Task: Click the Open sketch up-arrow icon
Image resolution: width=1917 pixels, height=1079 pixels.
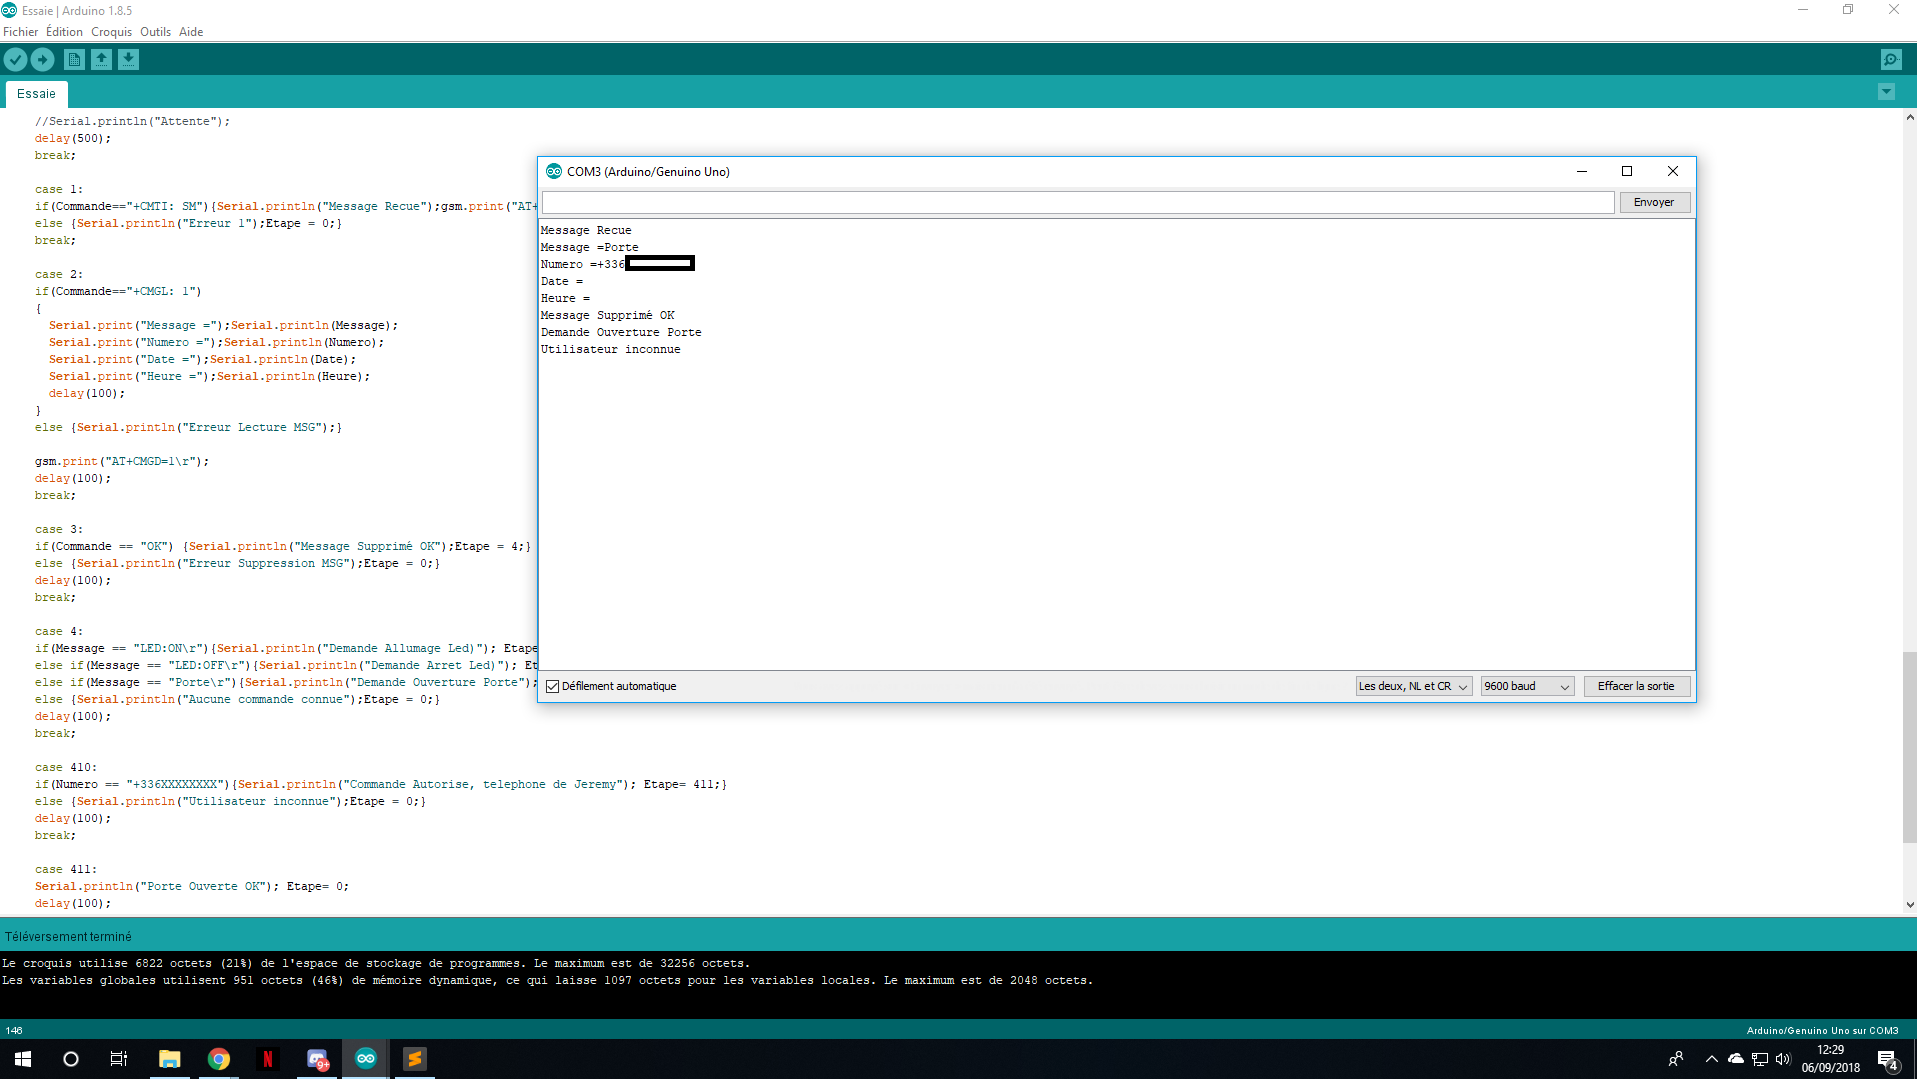Action: (x=101, y=60)
